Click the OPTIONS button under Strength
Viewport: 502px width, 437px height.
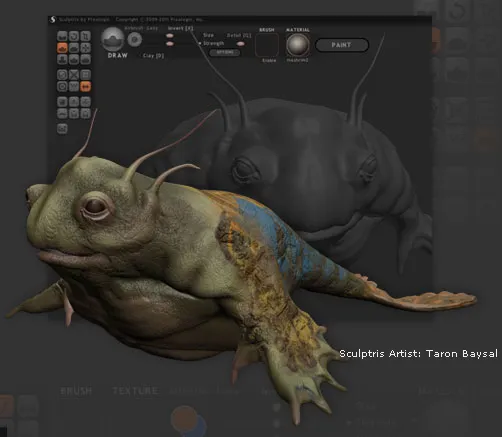225,52
